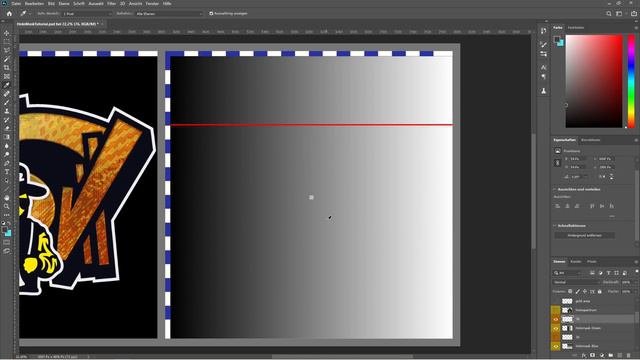The height and width of the screenshot is (360, 640).
Task: Open the workspace switcher icon
Action: coord(619,13)
